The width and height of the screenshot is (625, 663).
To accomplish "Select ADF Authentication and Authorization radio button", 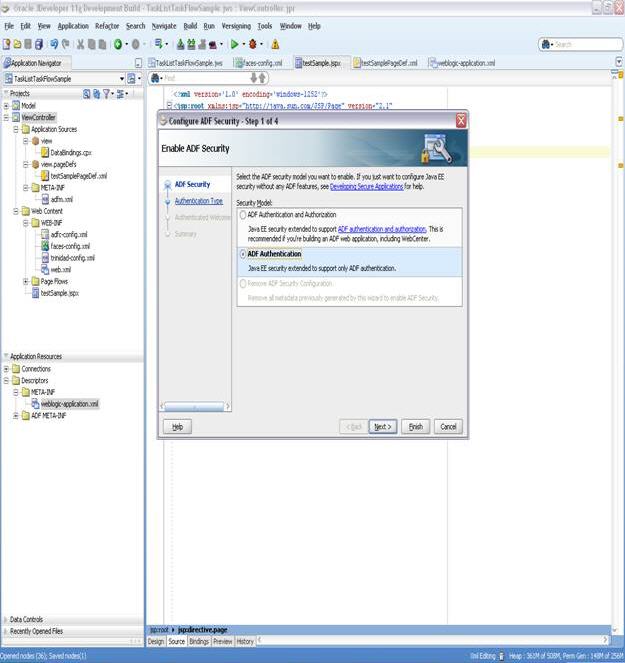I will point(243,215).
